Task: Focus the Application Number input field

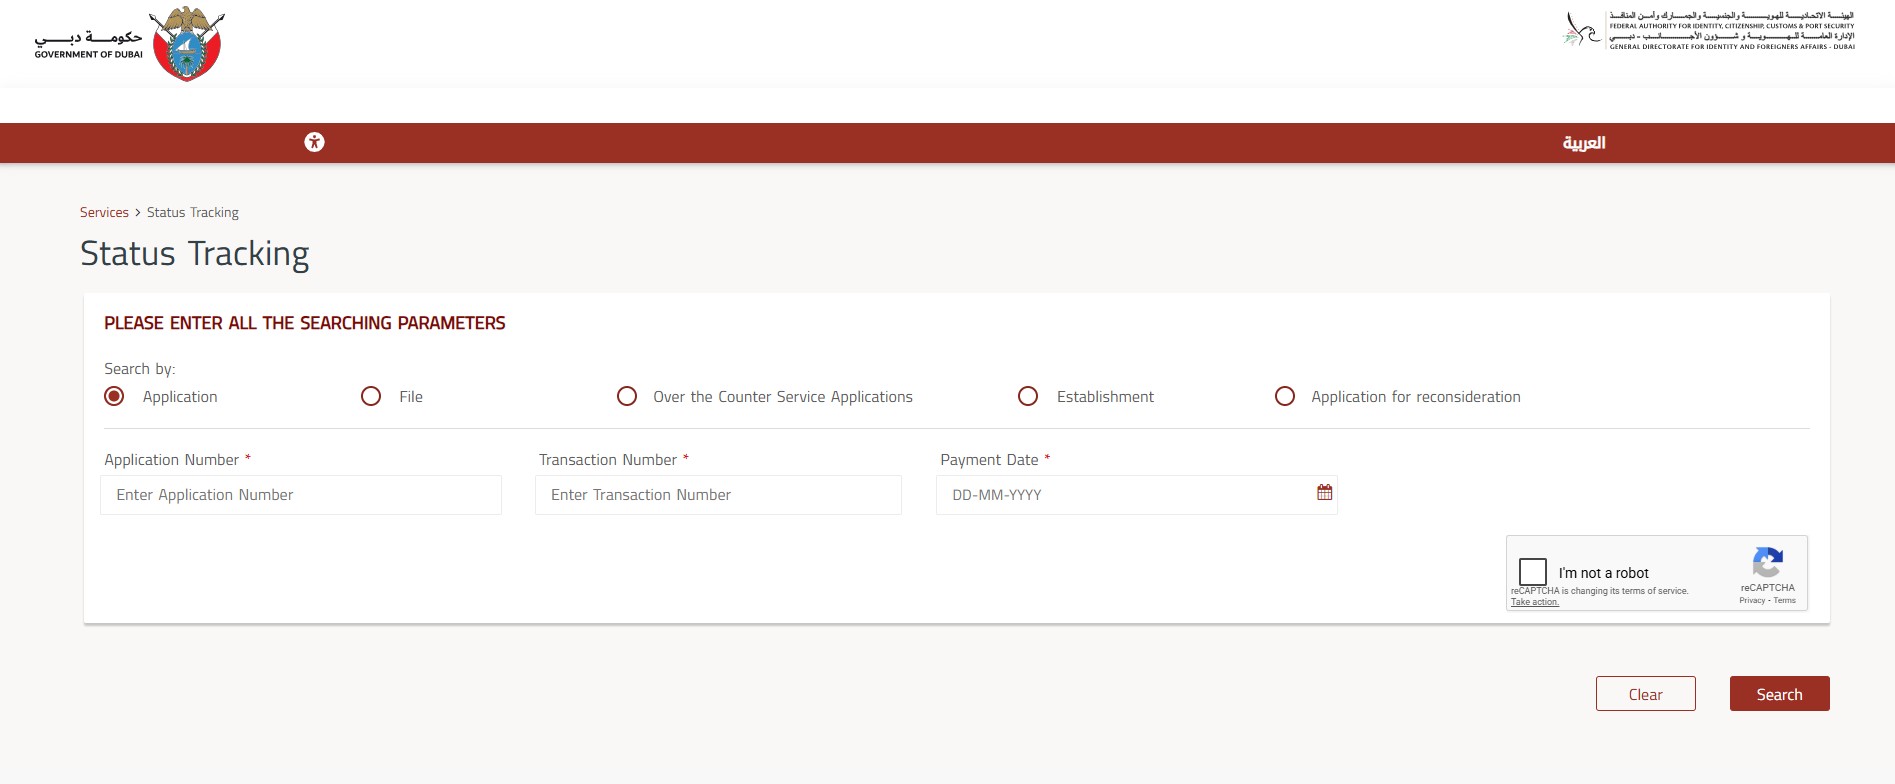Action: pyautogui.click(x=301, y=495)
